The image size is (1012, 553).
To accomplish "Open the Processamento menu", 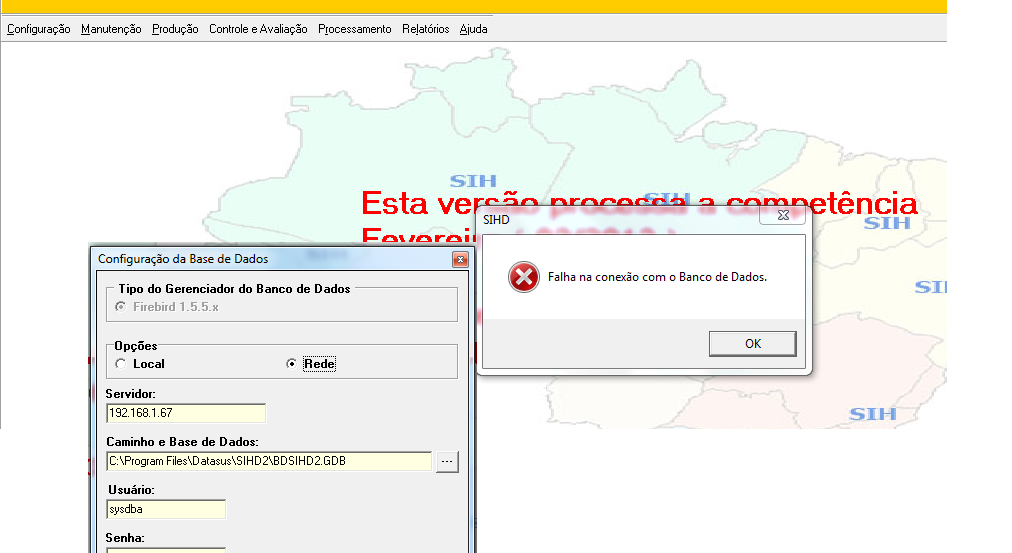I will pos(354,29).
